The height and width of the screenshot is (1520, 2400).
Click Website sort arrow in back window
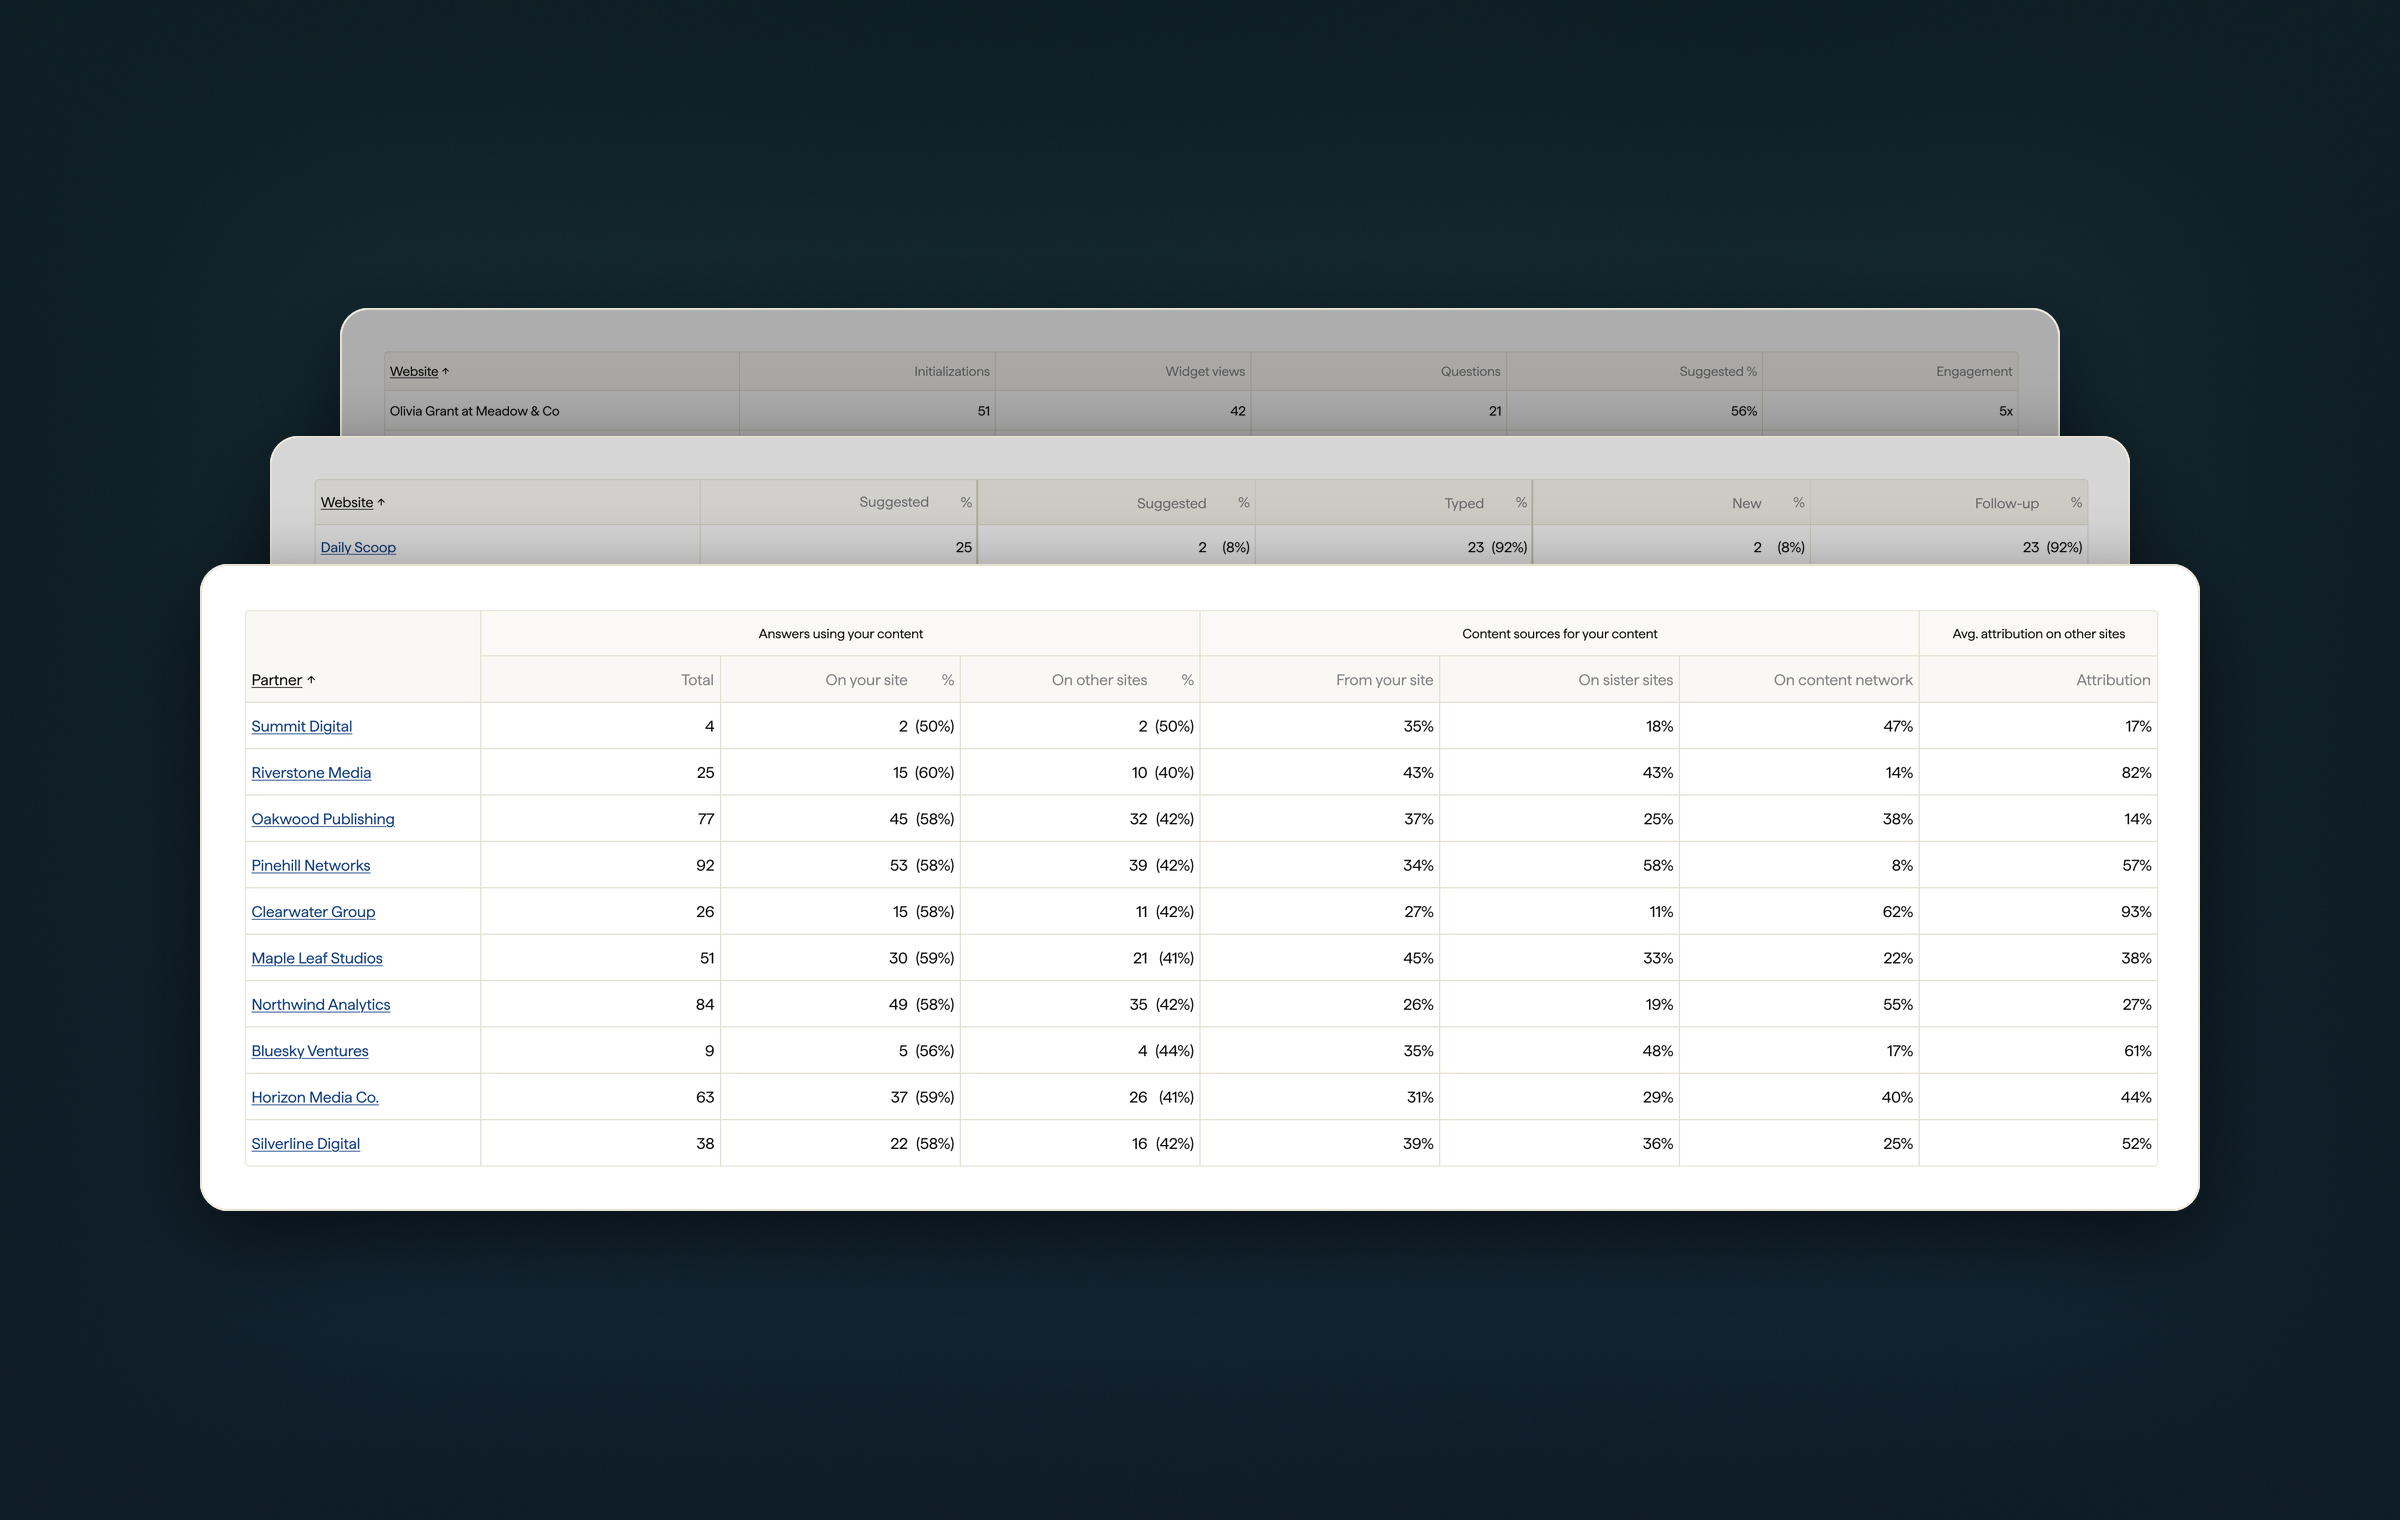446,371
